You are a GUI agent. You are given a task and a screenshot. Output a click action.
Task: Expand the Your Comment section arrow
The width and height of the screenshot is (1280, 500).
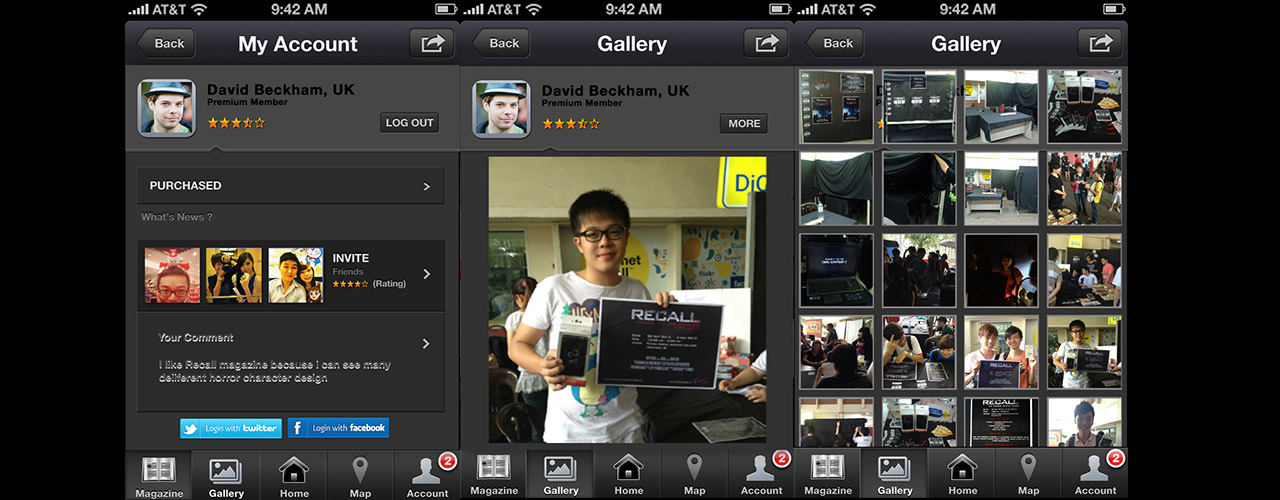tap(426, 344)
